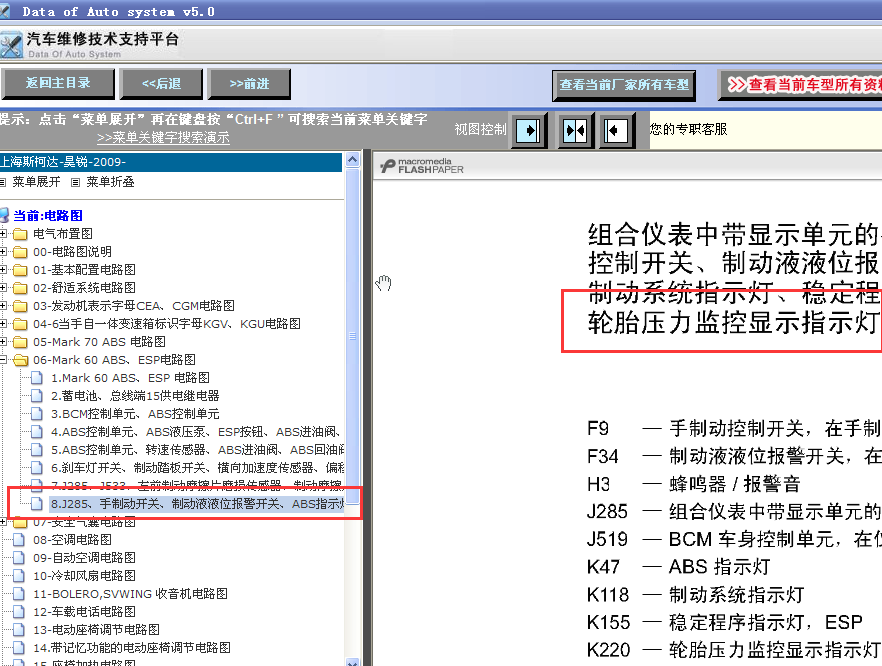The image size is (882, 666).
Task: Expand the 00-电路图说明 folder
Action: tap(3, 251)
